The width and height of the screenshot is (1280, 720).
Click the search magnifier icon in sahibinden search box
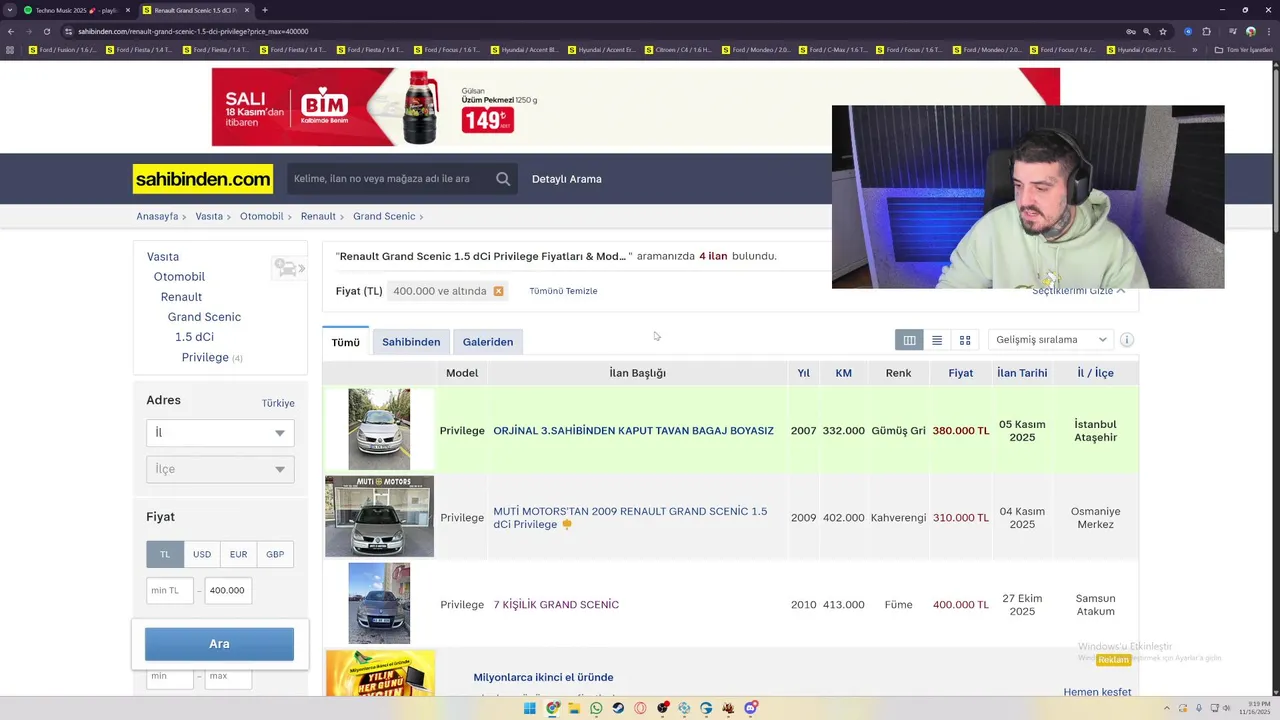pos(503,179)
